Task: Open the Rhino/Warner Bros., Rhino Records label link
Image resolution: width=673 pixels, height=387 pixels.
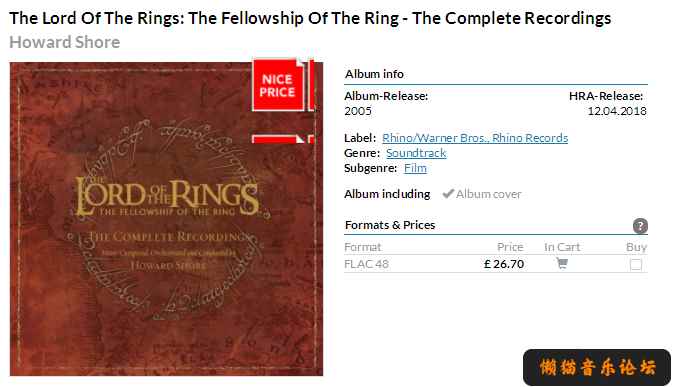Action: pos(475,138)
